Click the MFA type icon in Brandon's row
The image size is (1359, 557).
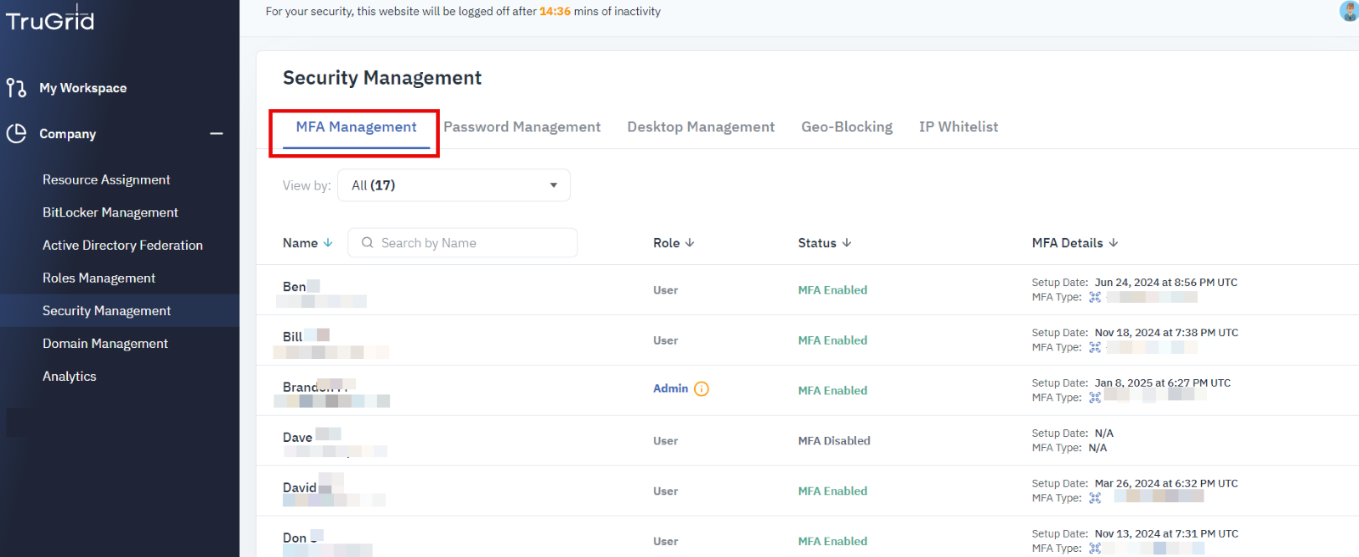click(1095, 397)
